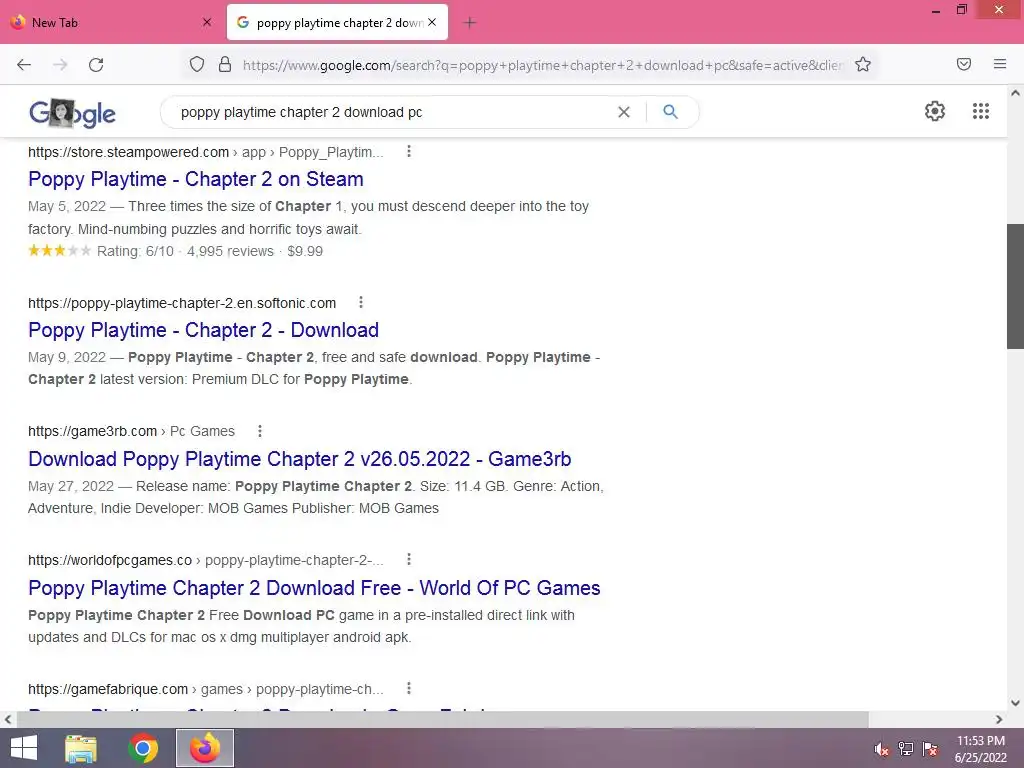Save page to Pocket
1024x768 pixels.
pyautogui.click(x=964, y=64)
